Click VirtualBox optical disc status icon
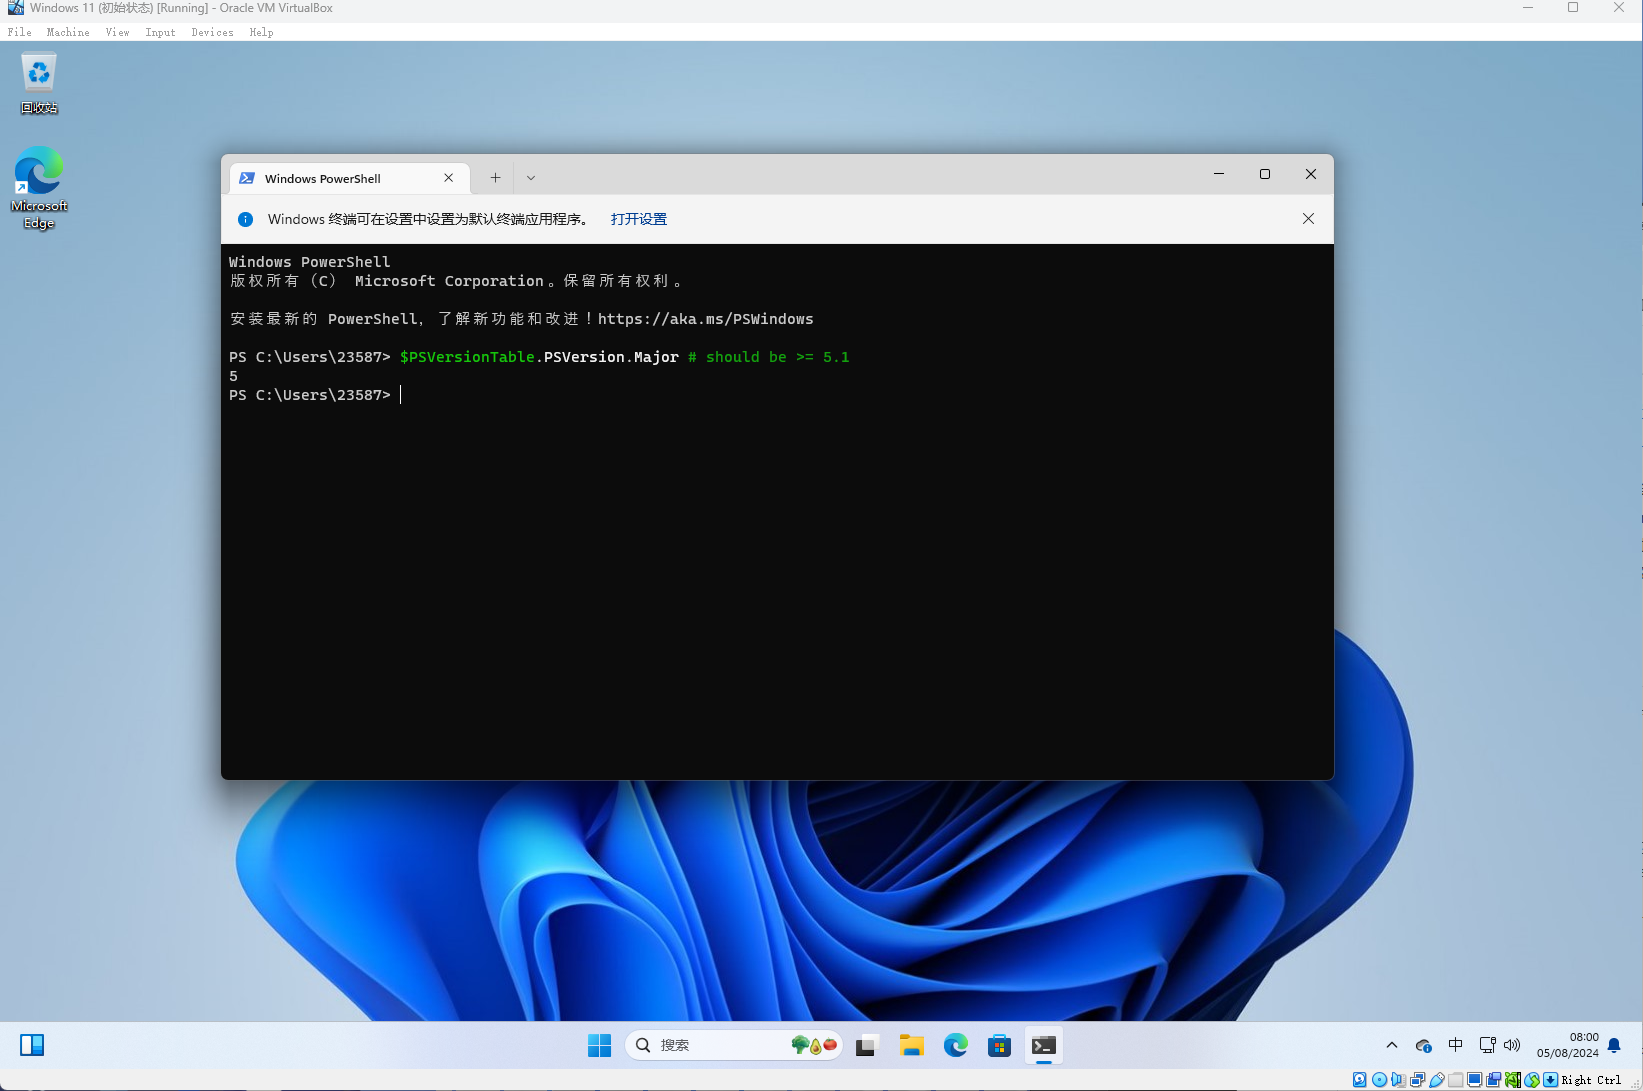This screenshot has width=1643, height=1091. click(x=1380, y=1080)
